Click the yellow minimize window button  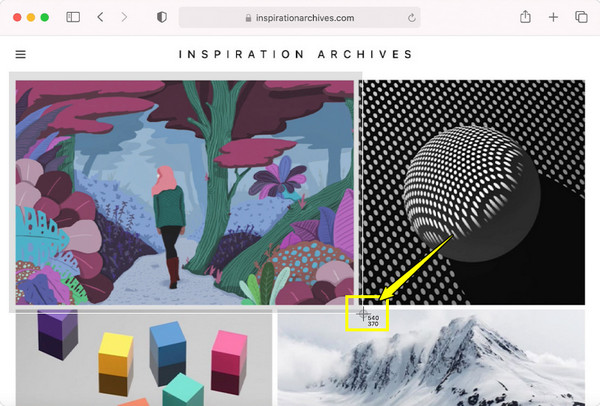click(x=31, y=17)
